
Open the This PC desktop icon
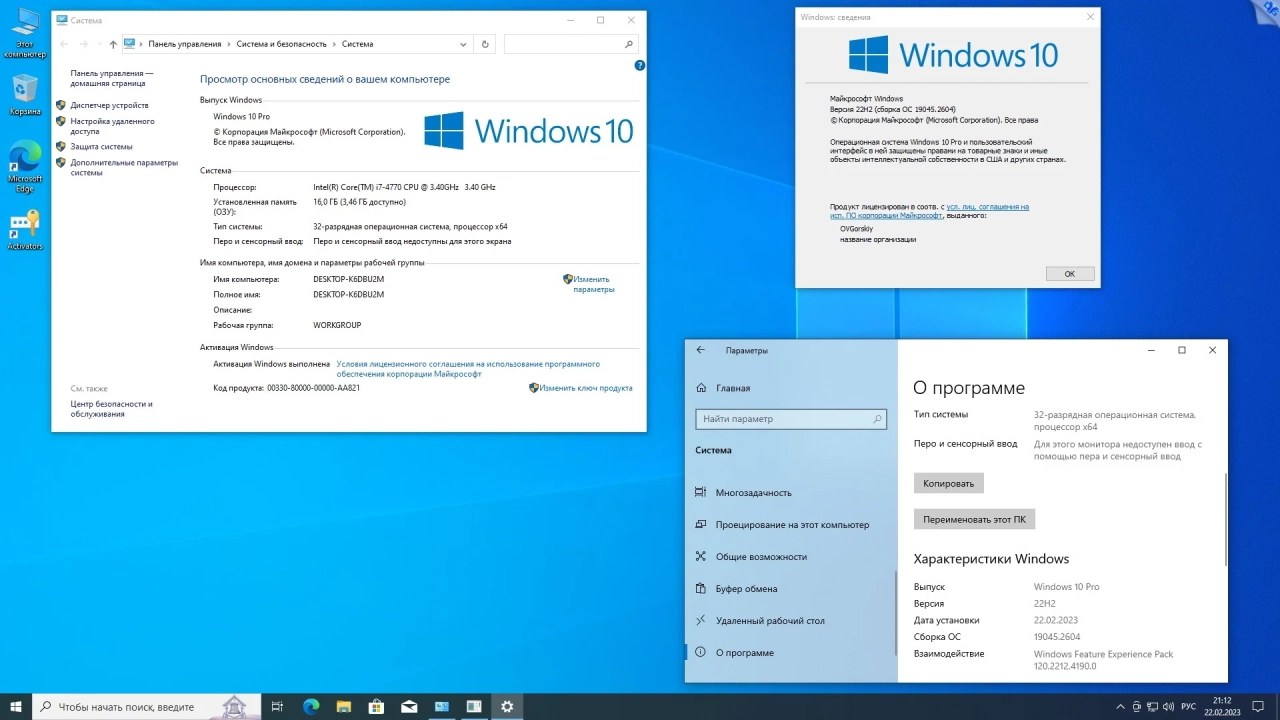(x=25, y=32)
